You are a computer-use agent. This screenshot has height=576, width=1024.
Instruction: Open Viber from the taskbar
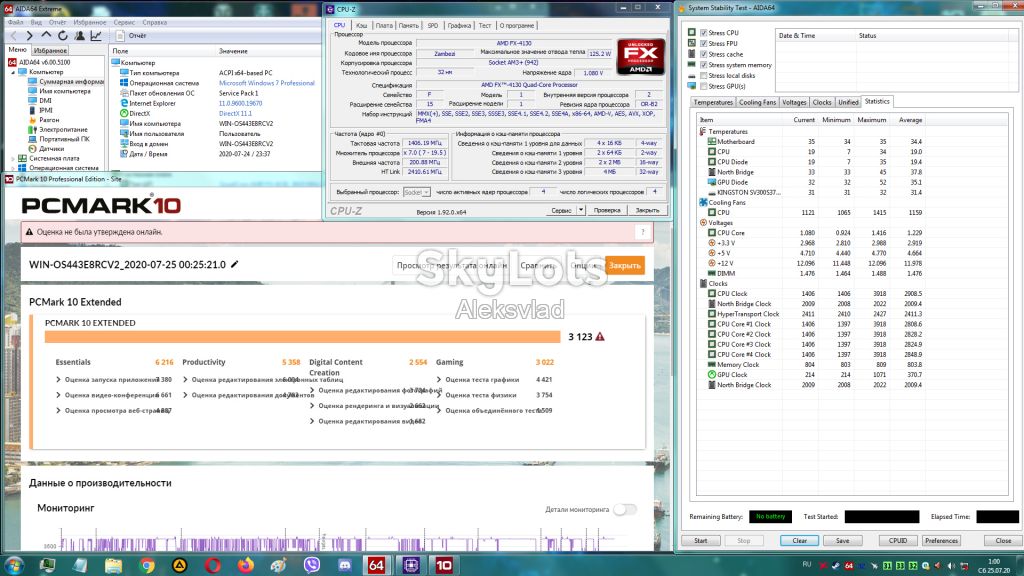tap(312, 566)
